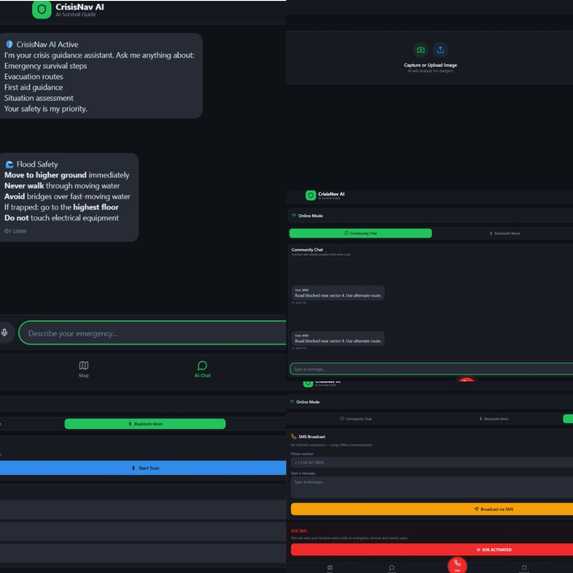Switch to Bluetooth Mesh tab beside green Community Chat
The image size is (573, 573).
[x=505, y=233]
